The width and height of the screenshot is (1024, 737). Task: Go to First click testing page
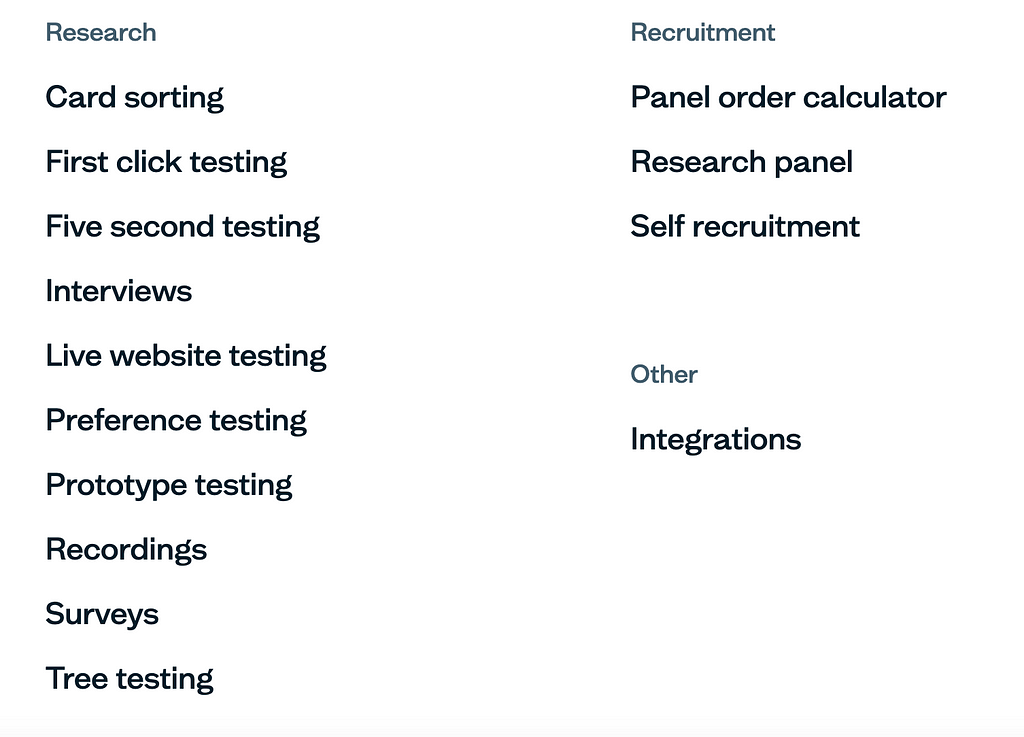[166, 163]
